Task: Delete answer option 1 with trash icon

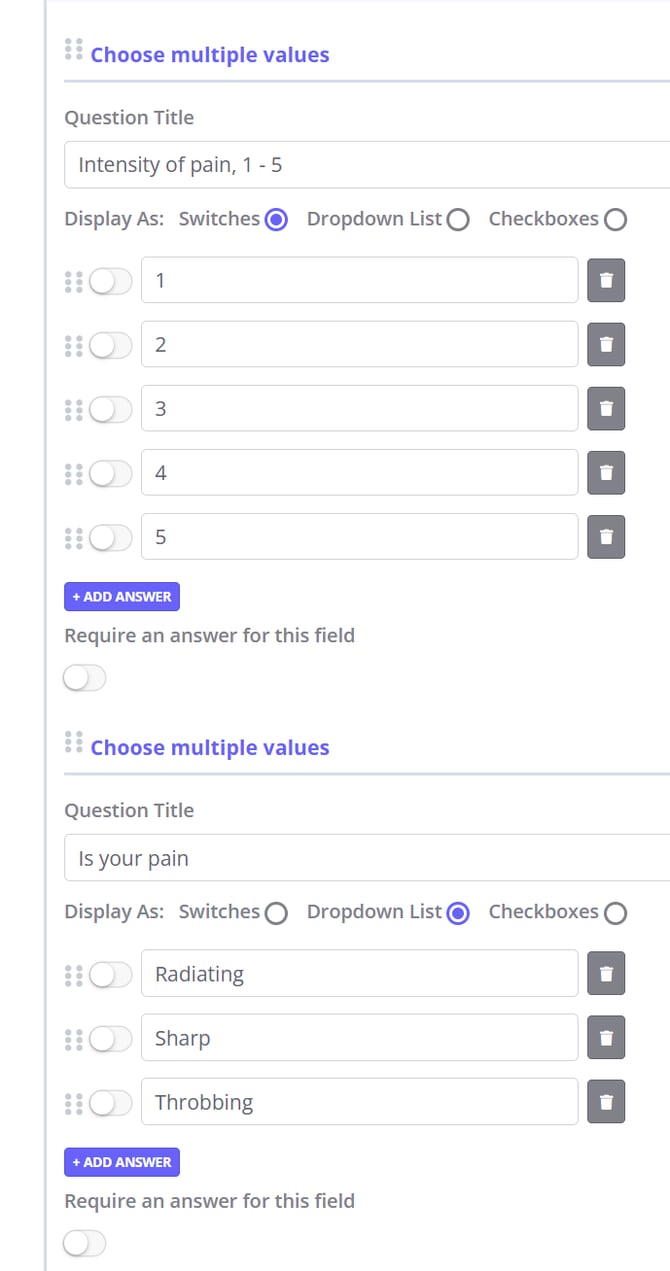Action: point(606,281)
